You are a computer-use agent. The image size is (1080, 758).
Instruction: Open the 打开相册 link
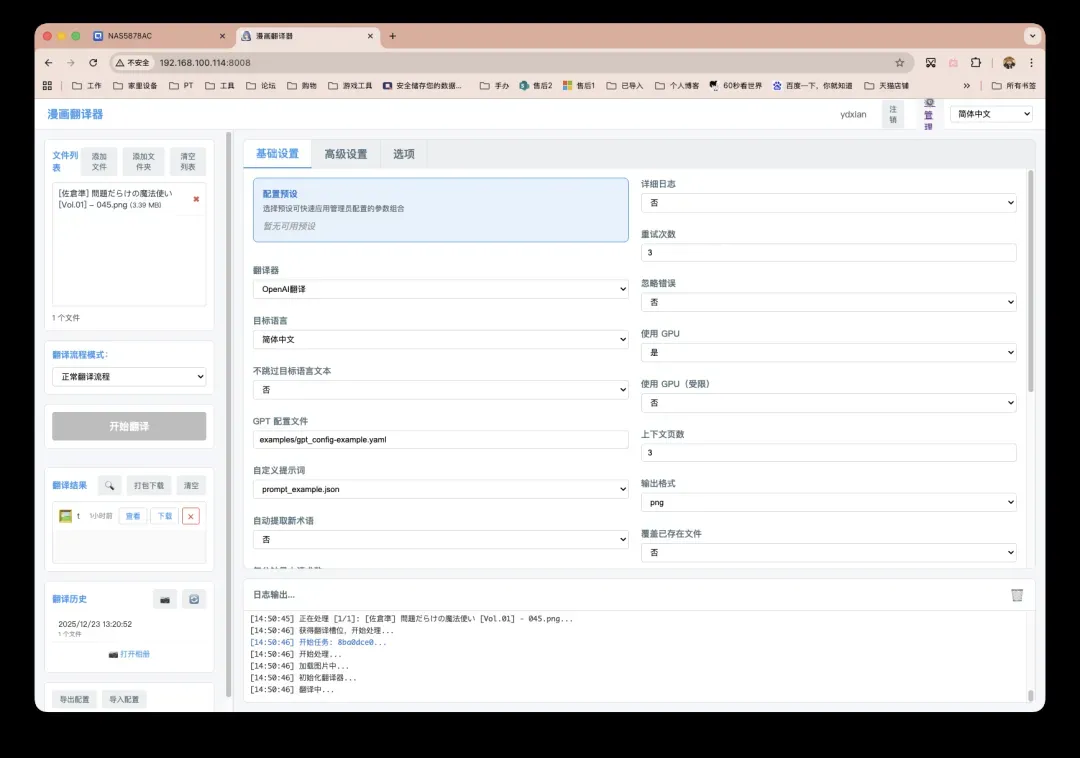click(x=129, y=654)
